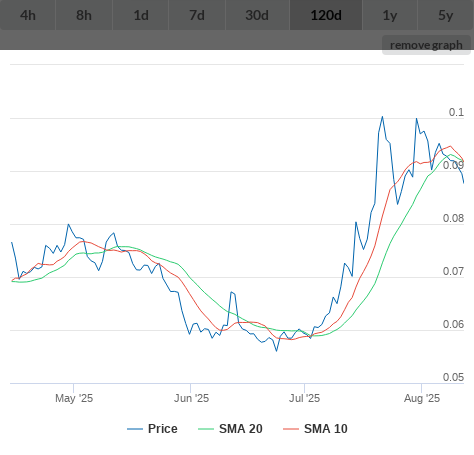Choose the 1d time range tab
This screenshot has width=474, height=455.
(x=141, y=15)
